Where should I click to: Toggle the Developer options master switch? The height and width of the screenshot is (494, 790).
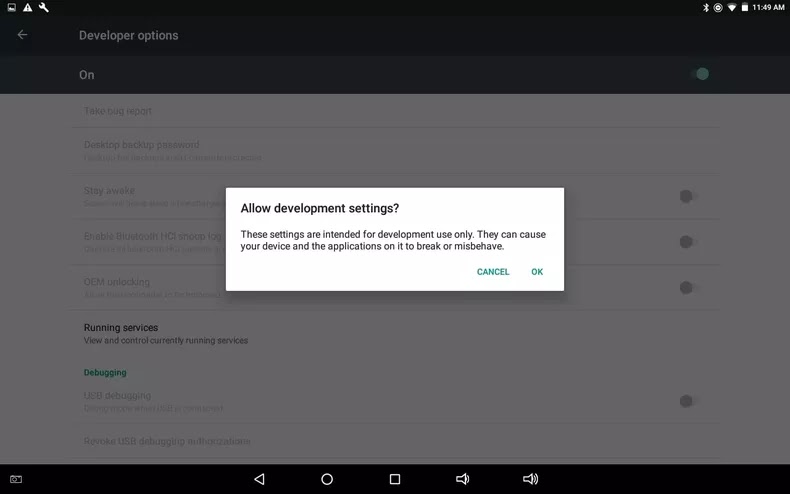point(699,74)
